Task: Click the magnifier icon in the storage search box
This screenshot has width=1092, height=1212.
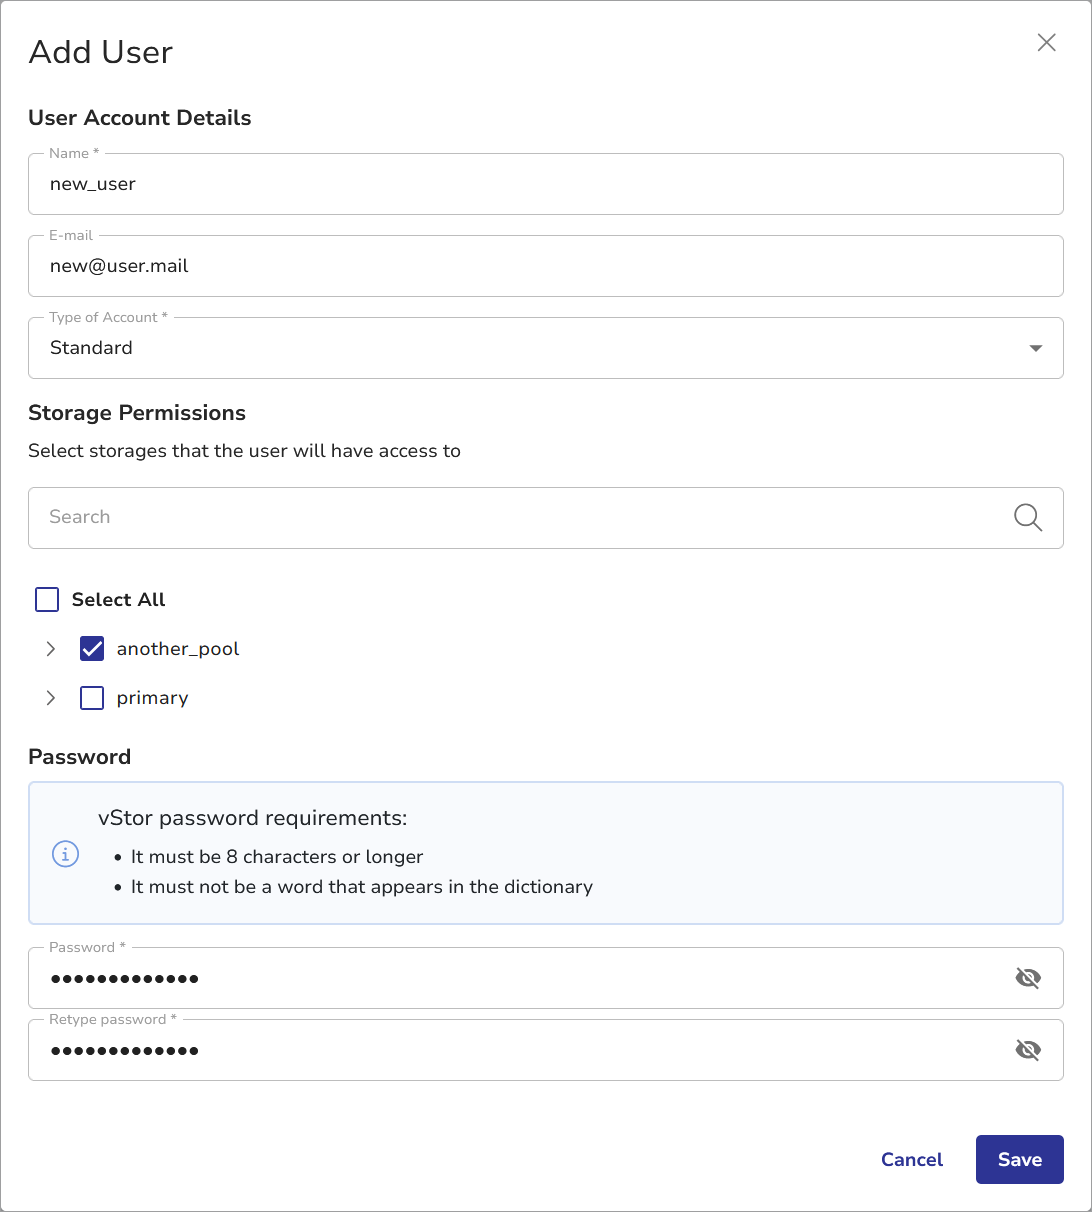Action: point(1027,517)
